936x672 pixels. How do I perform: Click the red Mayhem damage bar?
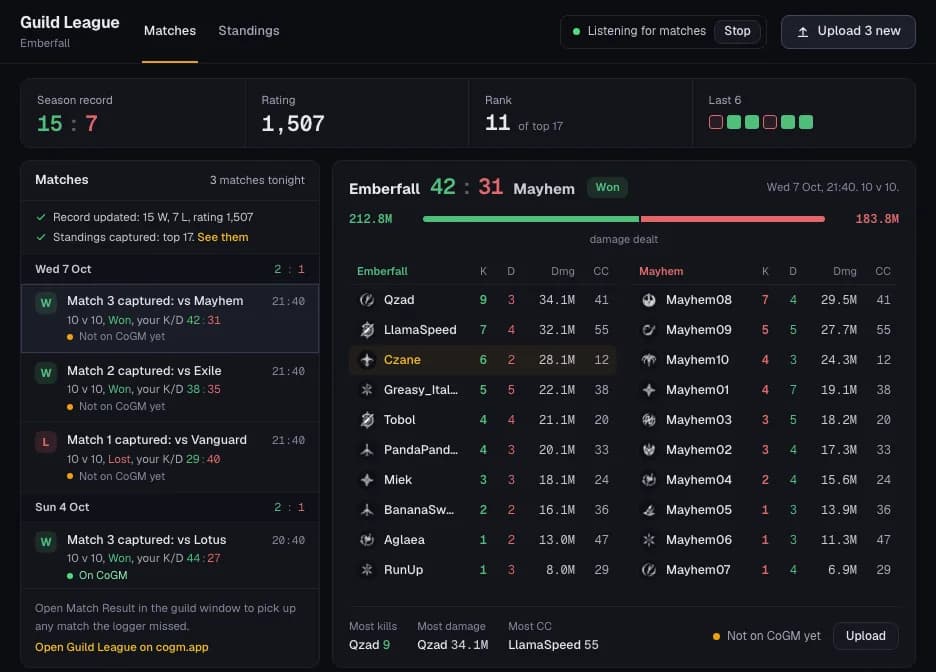(733, 219)
